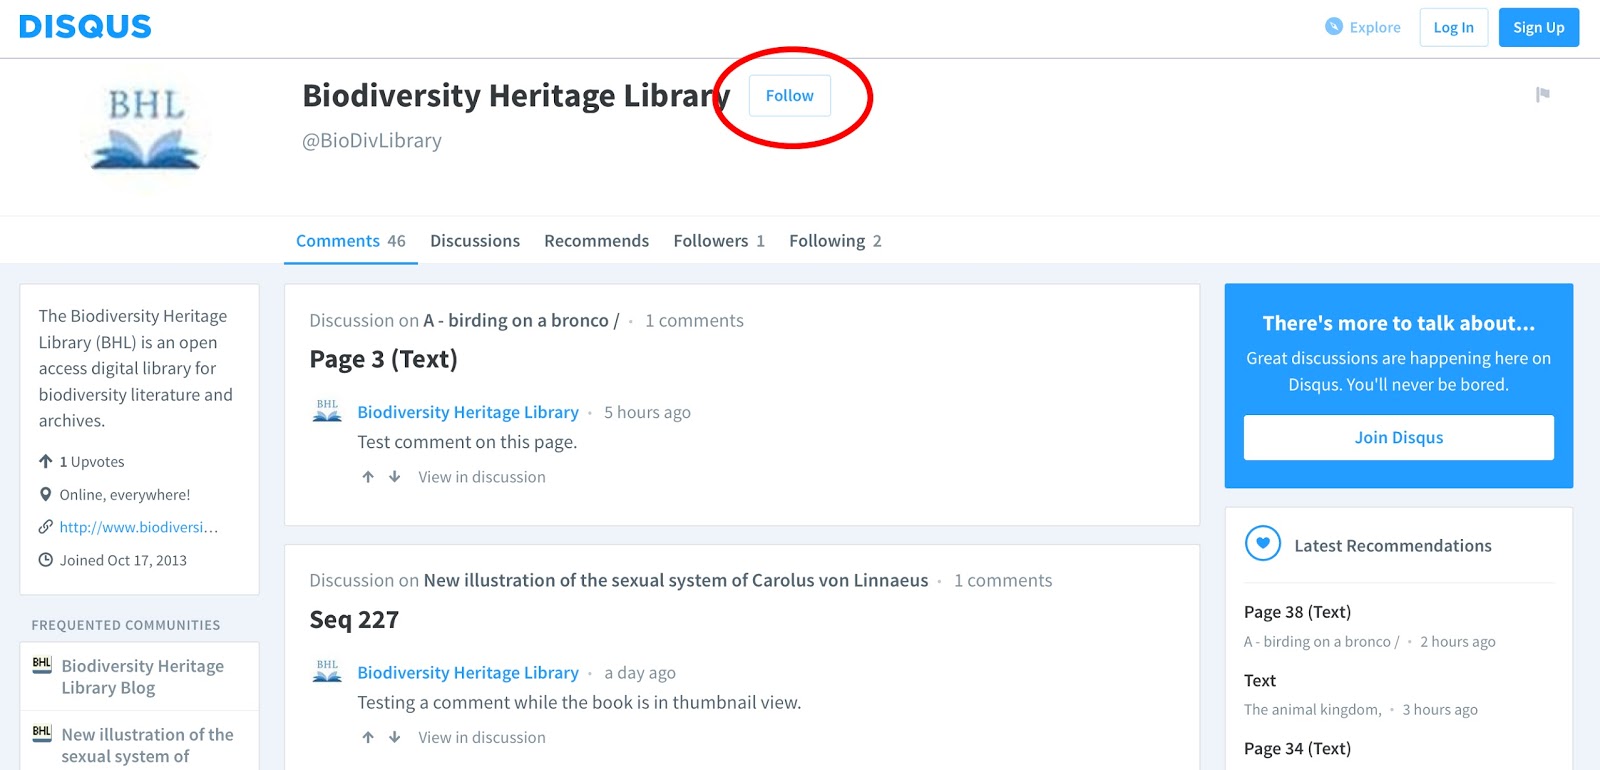Flag this profile with the flag icon
The height and width of the screenshot is (770, 1600).
point(1543,94)
